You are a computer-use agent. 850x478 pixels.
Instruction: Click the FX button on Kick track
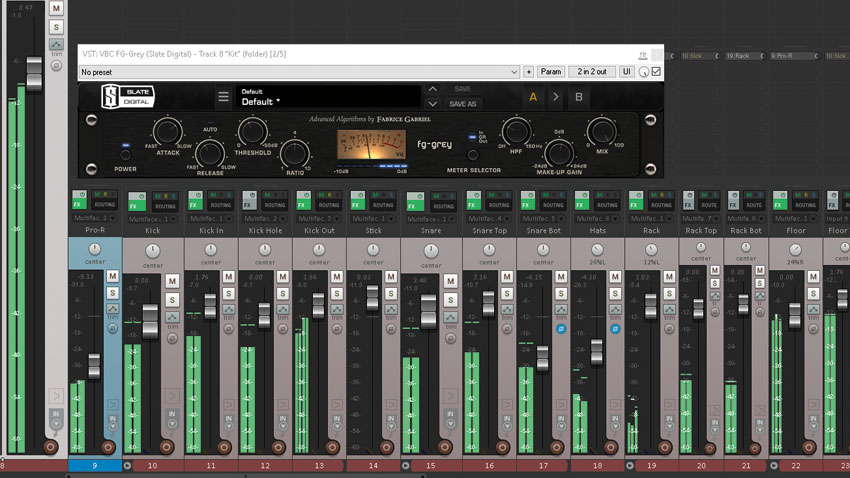(137, 202)
